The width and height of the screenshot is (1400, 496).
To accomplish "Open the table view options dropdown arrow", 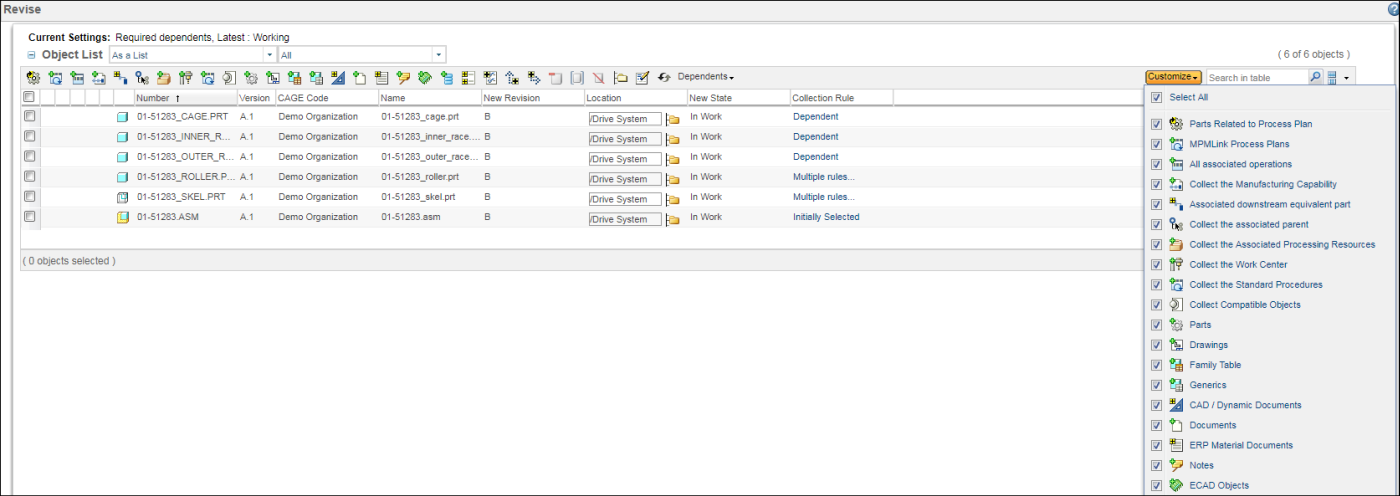I will click(x=1347, y=77).
